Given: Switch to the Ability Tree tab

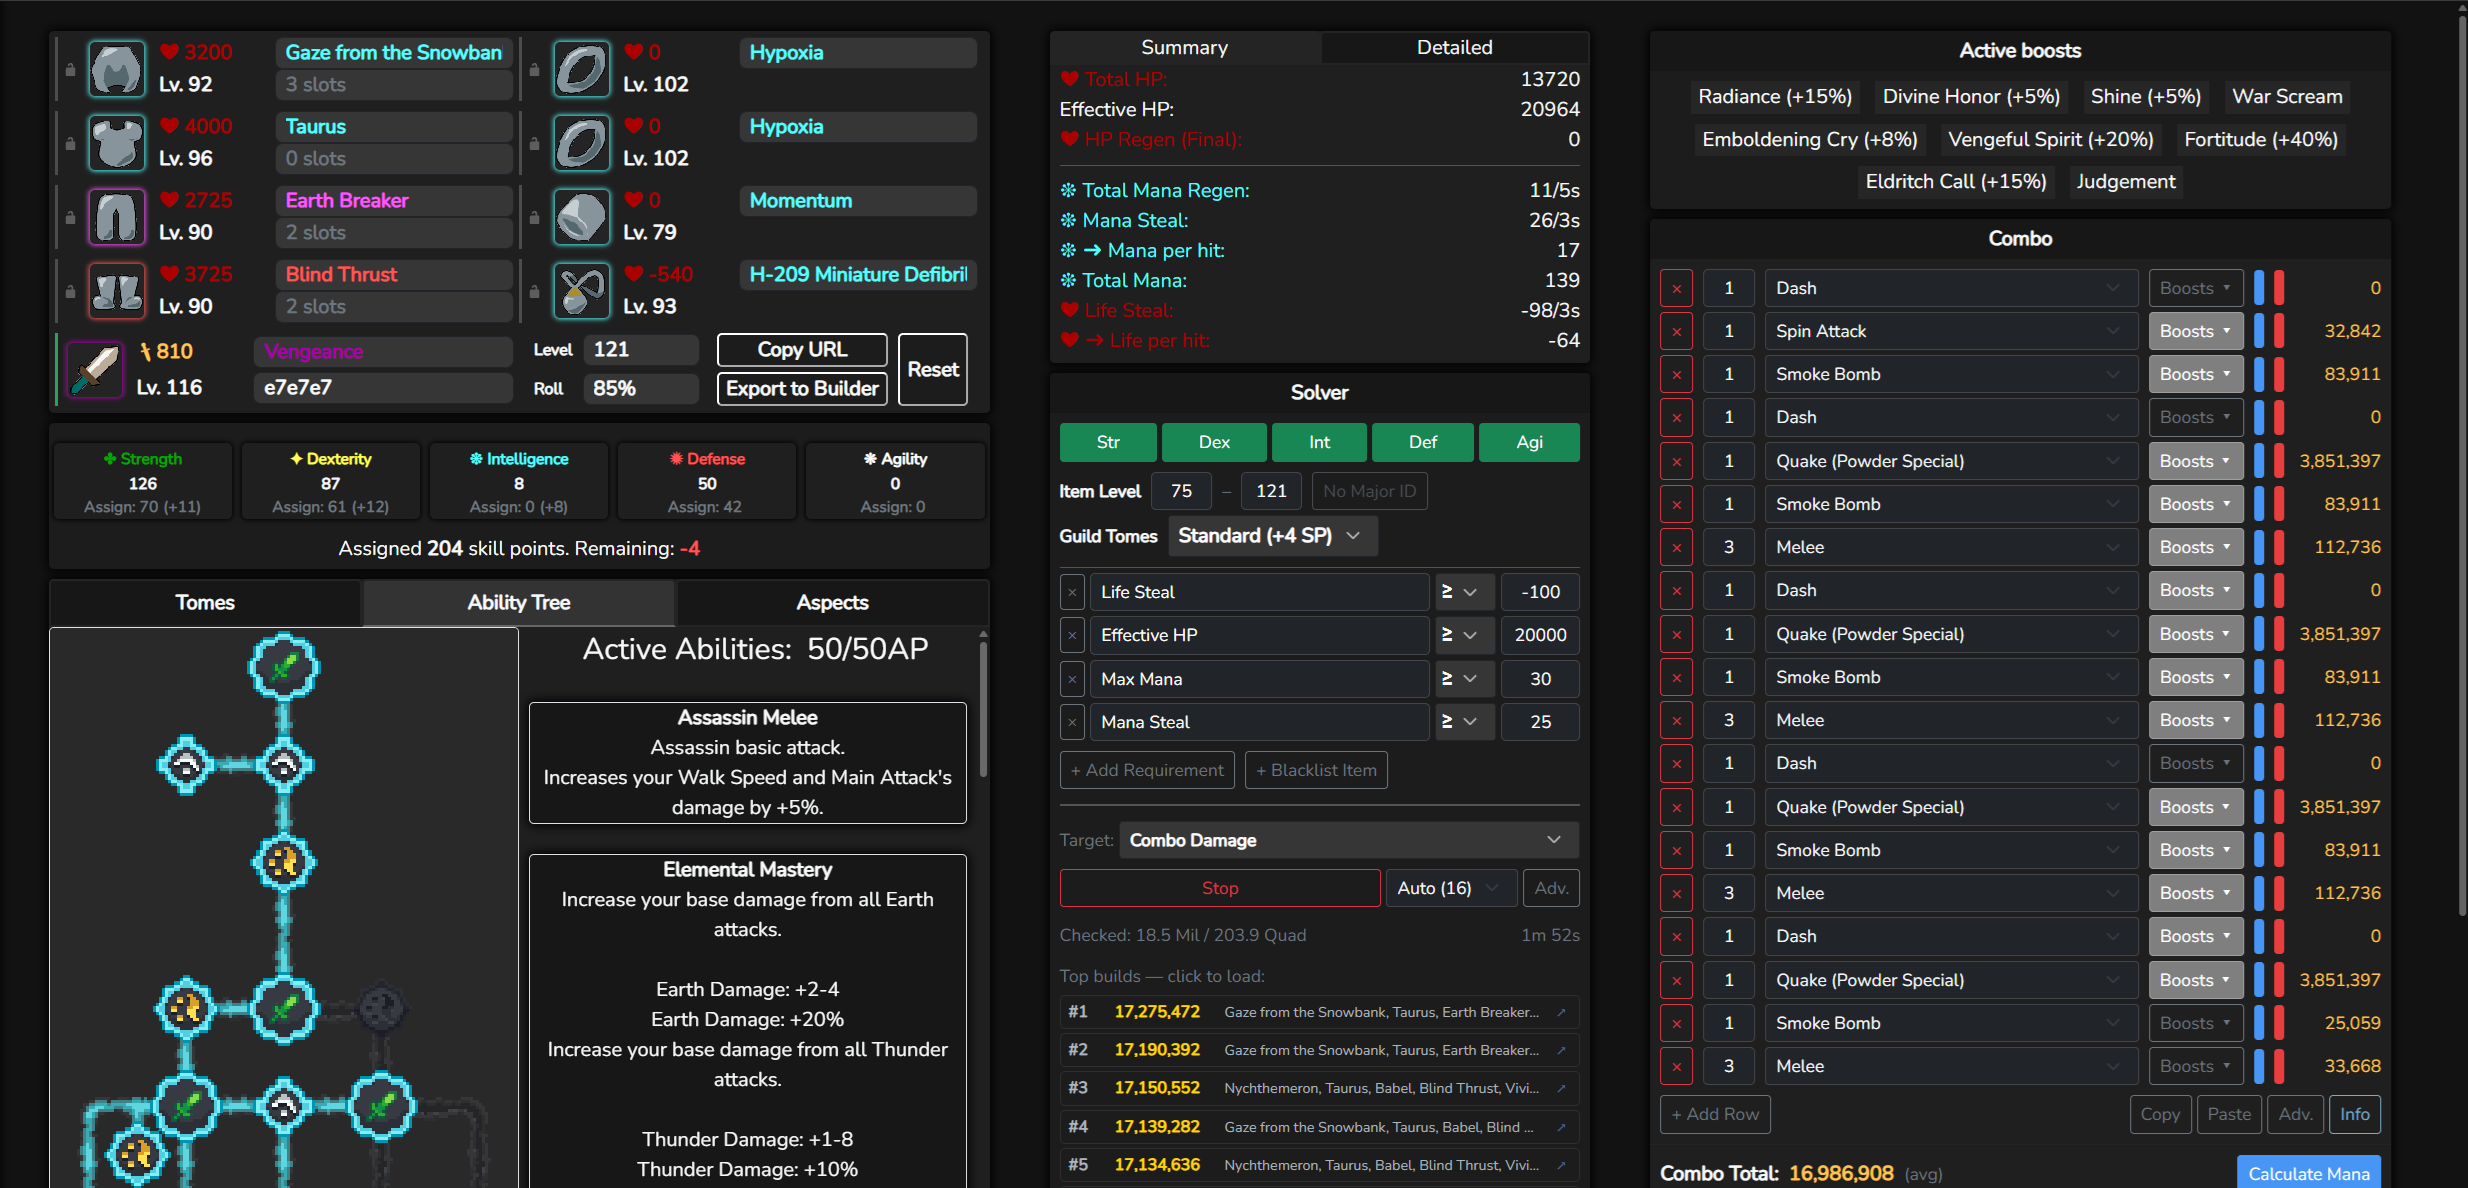Looking at the screenshot, I should click(x=518, y=603).
